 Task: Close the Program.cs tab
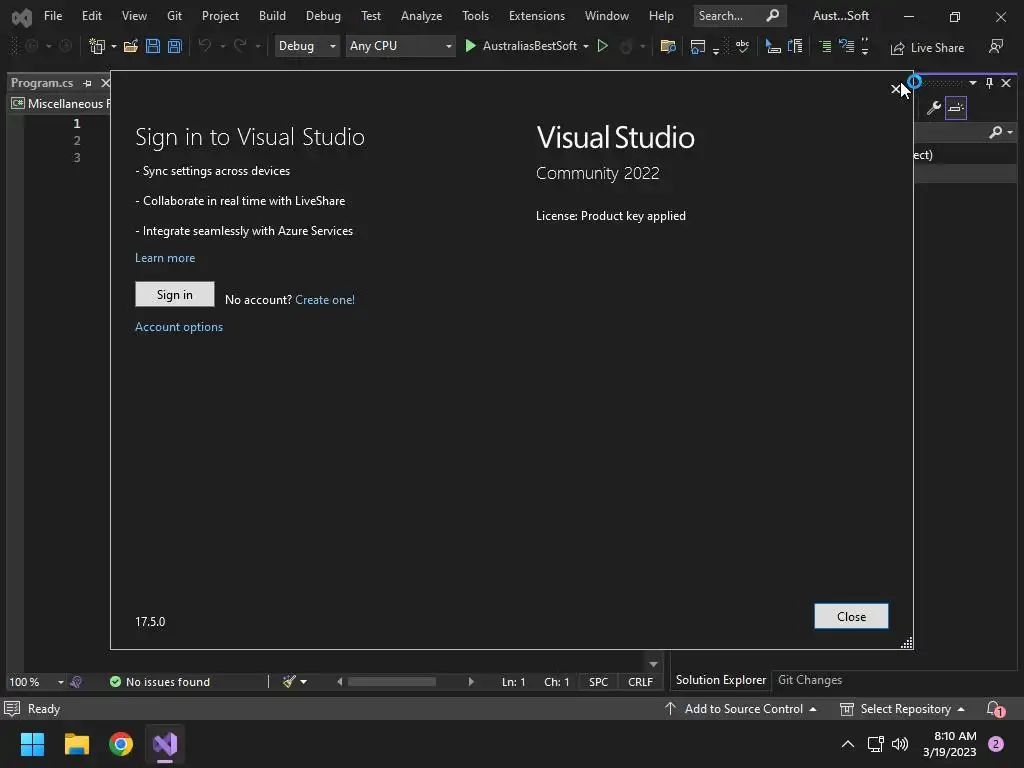coord(105,83)
